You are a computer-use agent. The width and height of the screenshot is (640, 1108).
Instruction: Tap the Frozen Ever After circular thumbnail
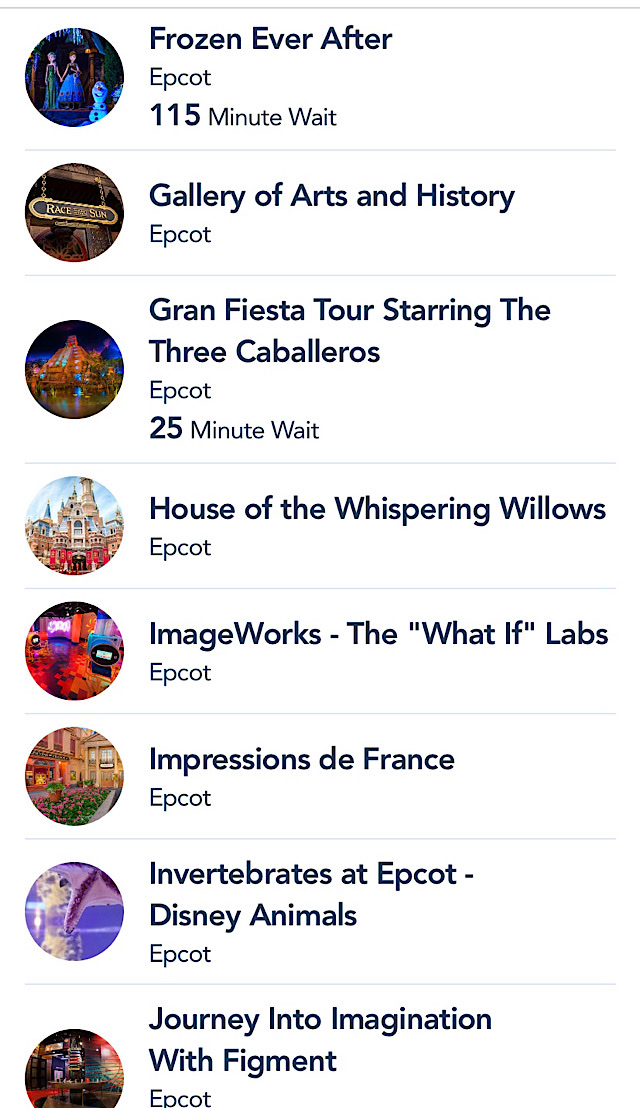(74, 78)
